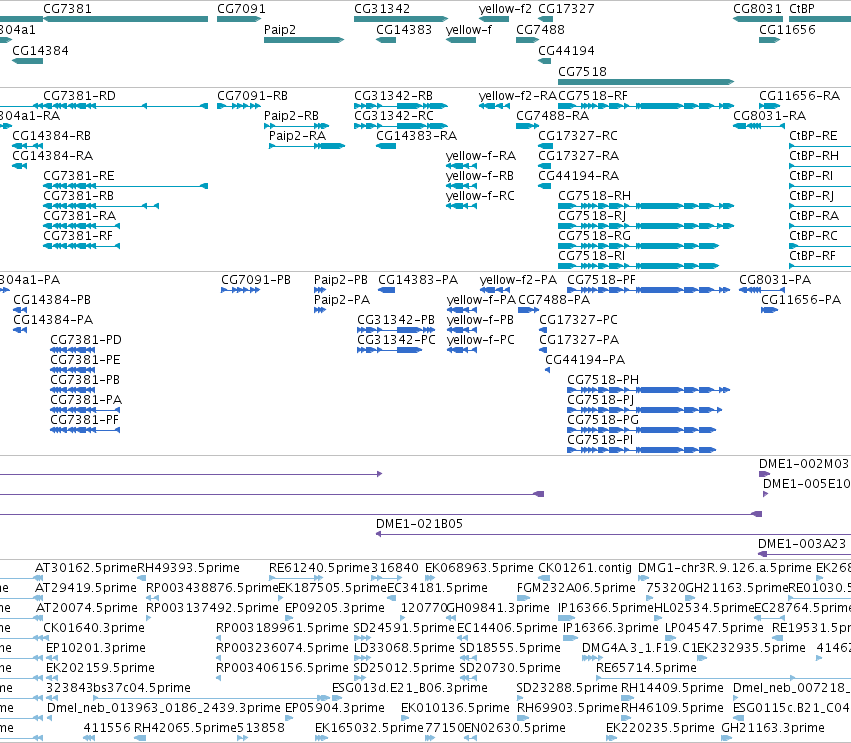Select the SD23288.5prime EST label
This screenshot has width=851, height=743.
pos(567,688)
